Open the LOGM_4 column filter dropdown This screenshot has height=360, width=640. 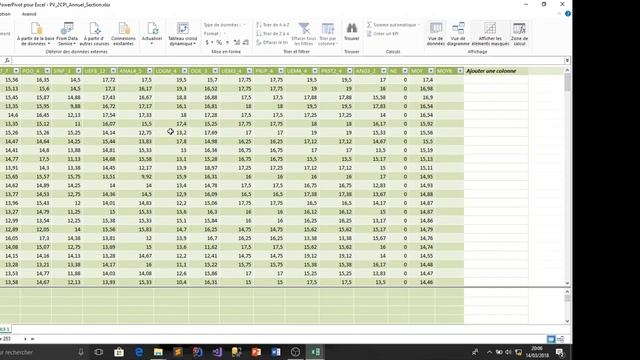[x=184, y=71]
